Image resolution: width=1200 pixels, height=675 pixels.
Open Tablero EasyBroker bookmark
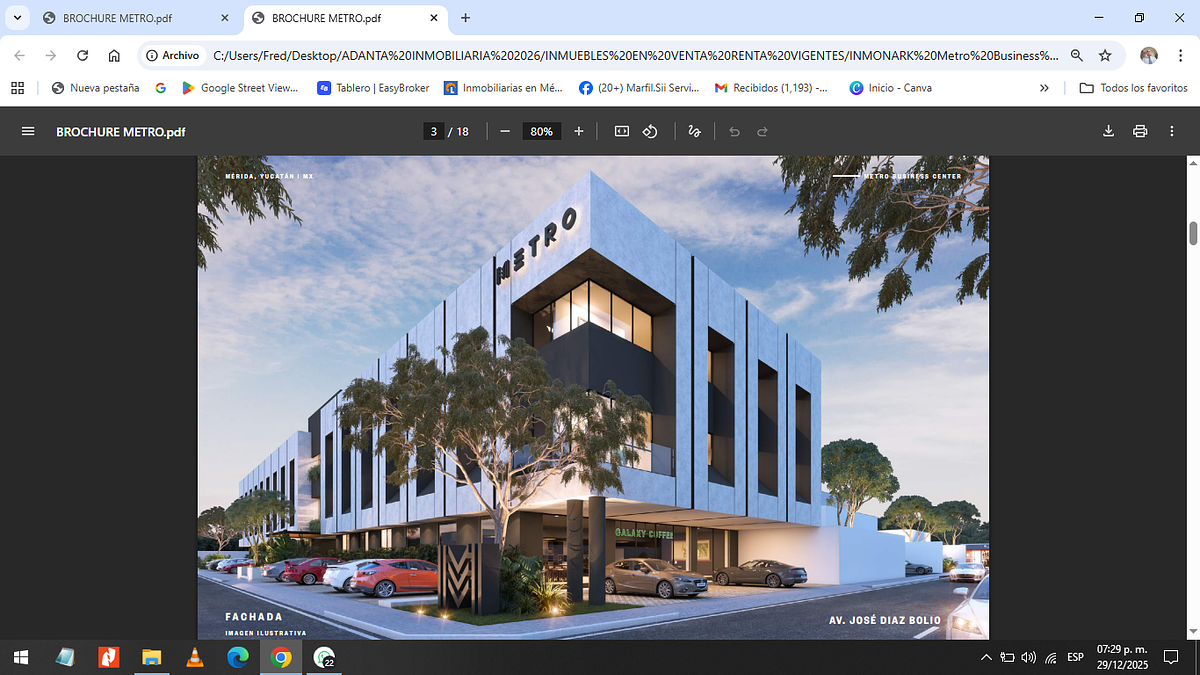tap(373, 88)
